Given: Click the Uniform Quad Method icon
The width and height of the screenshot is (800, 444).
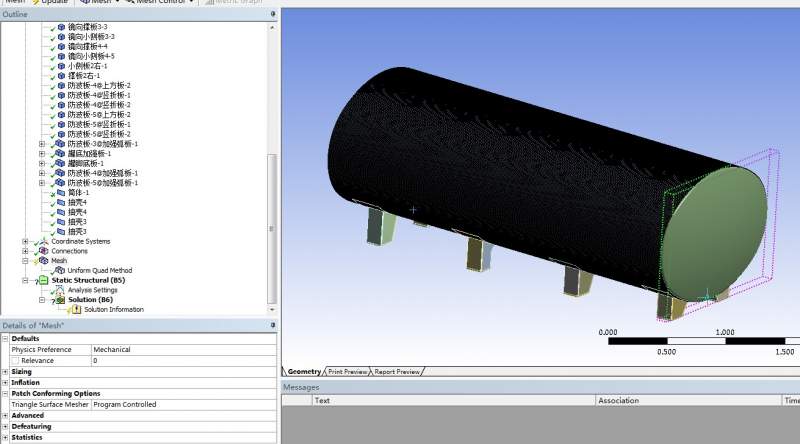Looking at the screenshot, I should (60, 270).
